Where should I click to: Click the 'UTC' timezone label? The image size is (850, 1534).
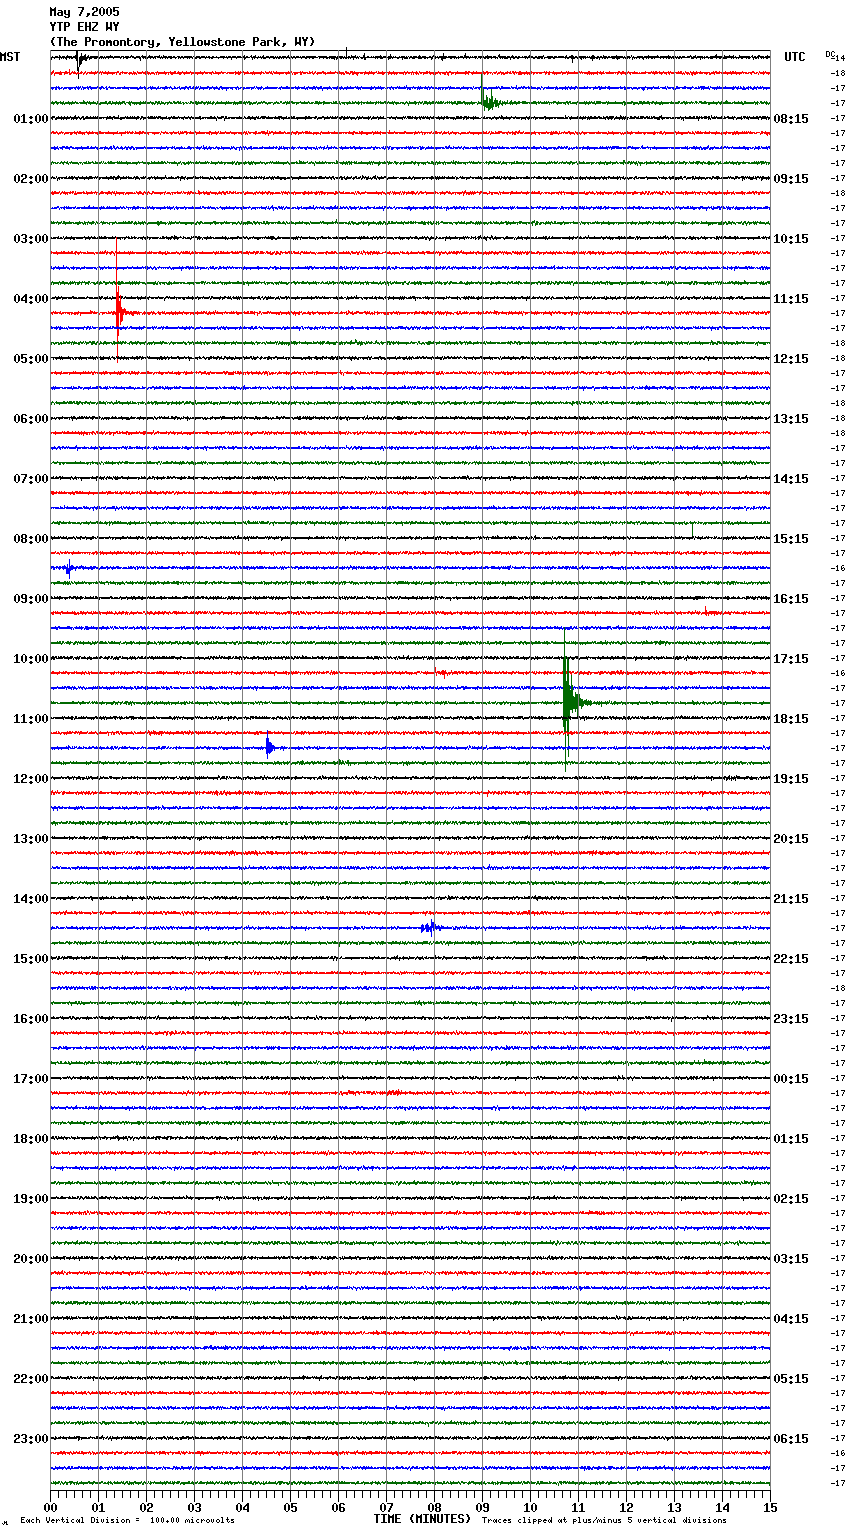click(794, 57)
